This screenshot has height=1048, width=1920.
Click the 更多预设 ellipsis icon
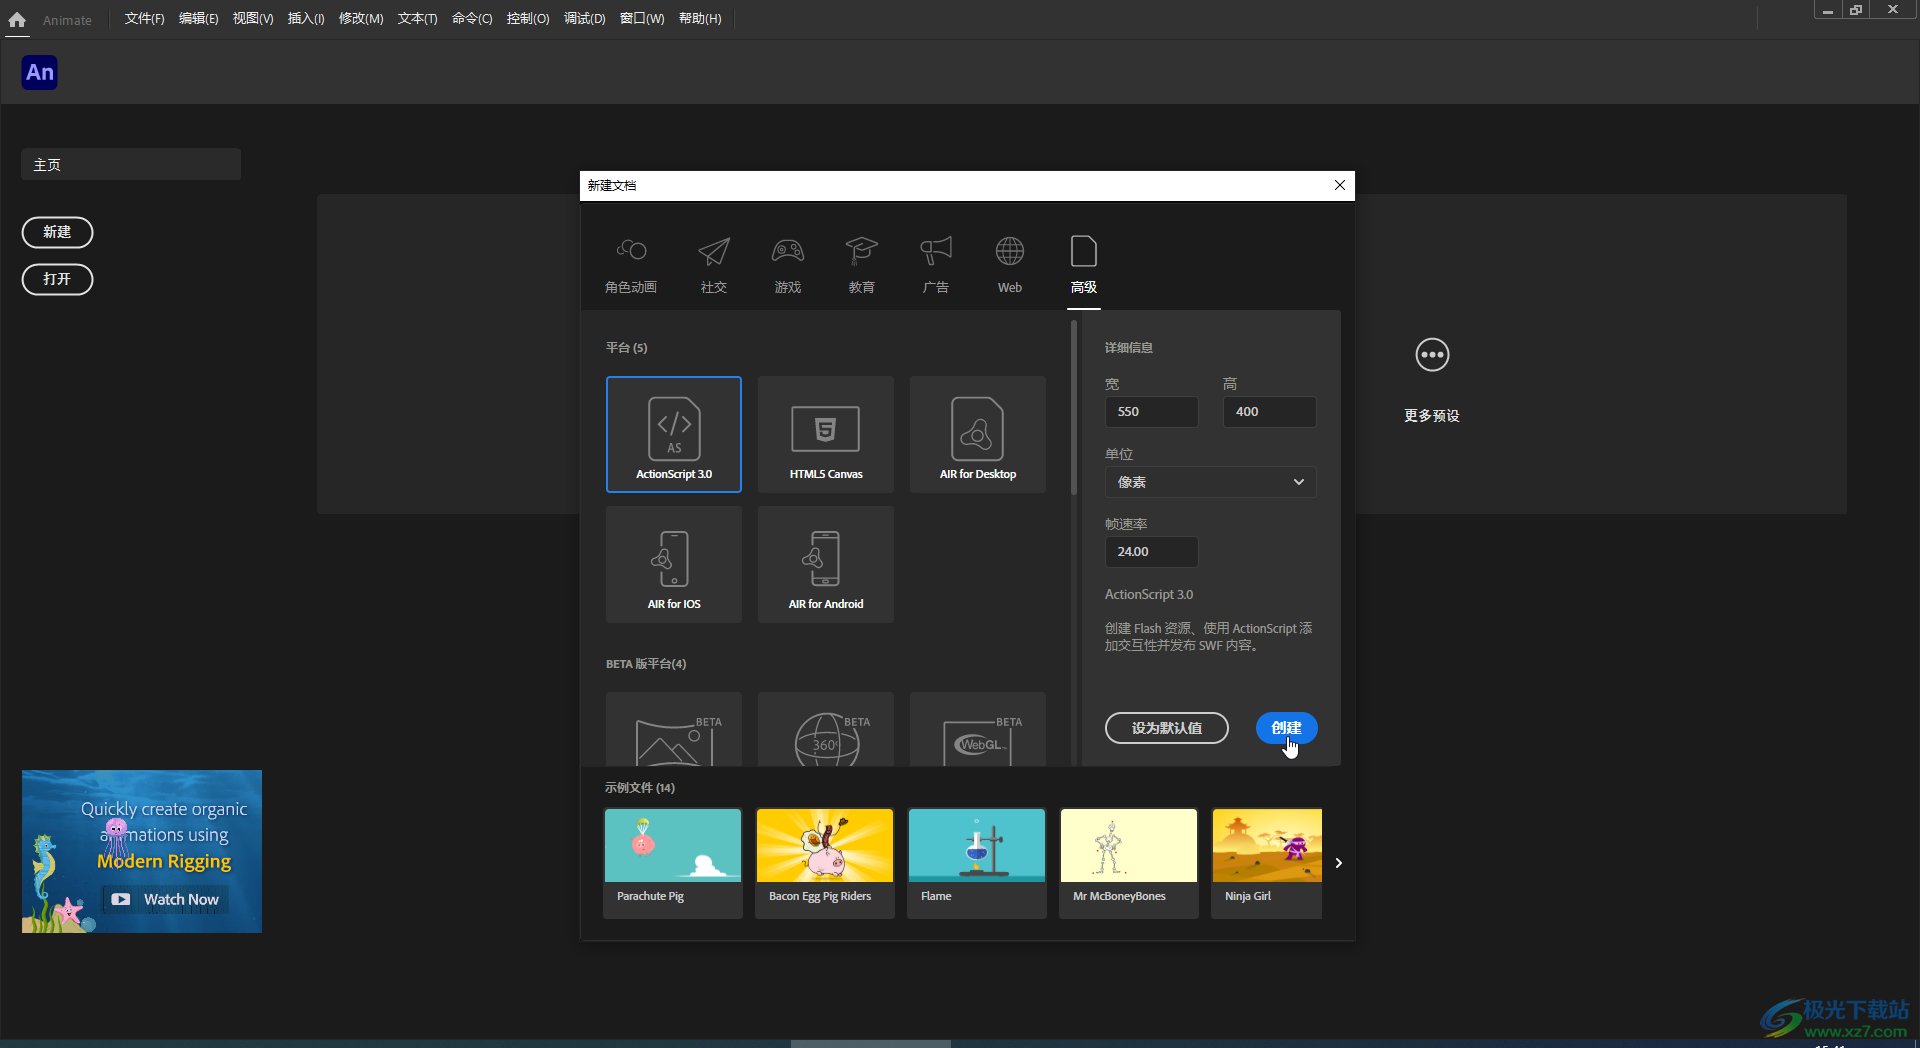click(1432, 355)
